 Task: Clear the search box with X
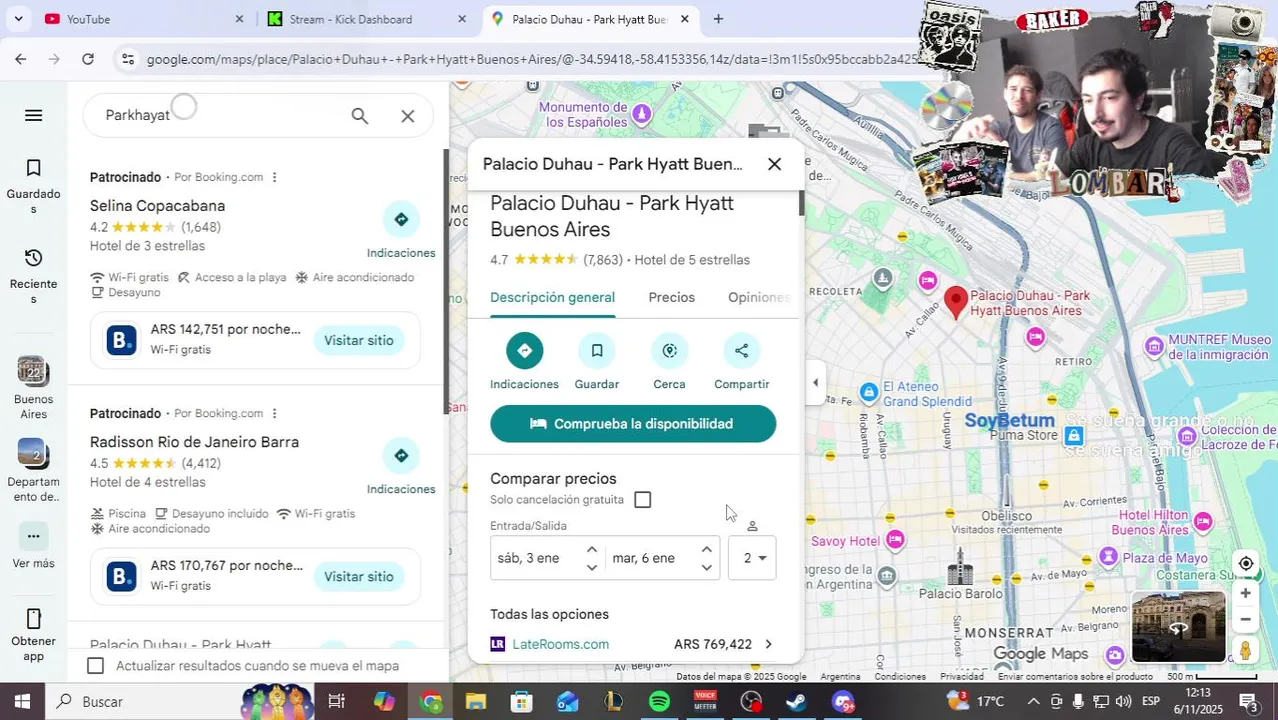point(408,116)
